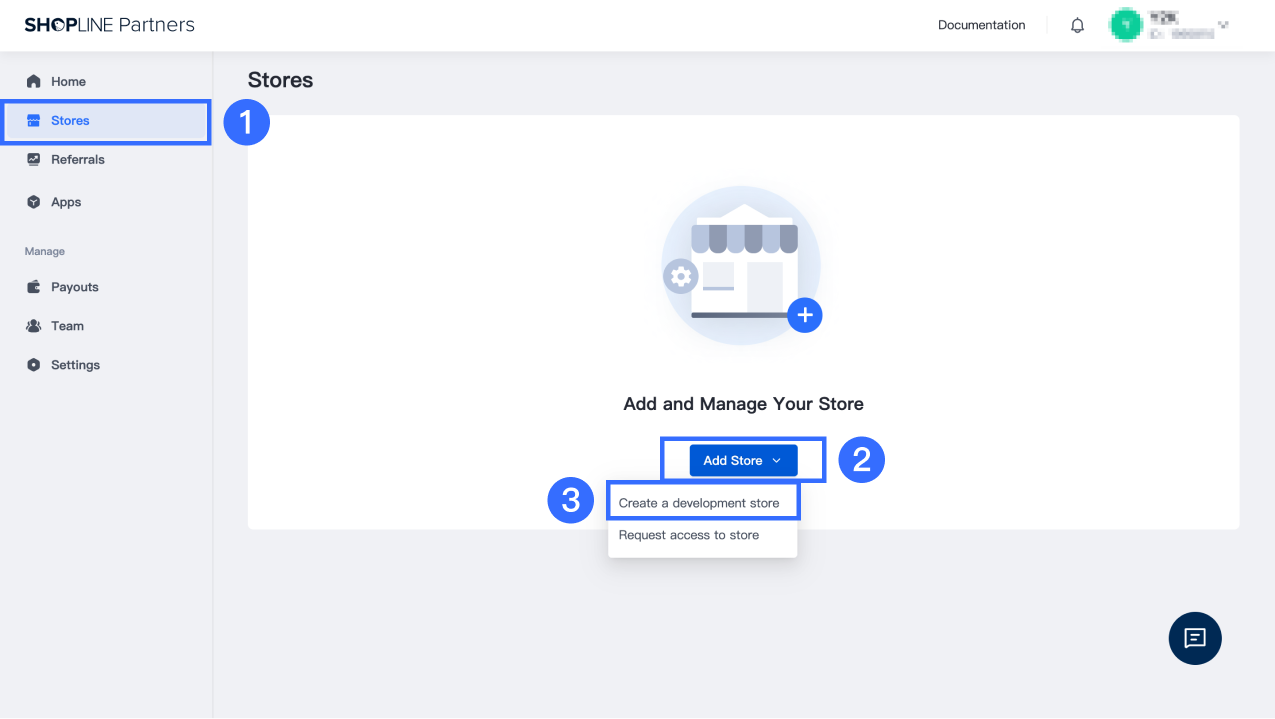Click the notification bell icon

[x=1077, y=25]
